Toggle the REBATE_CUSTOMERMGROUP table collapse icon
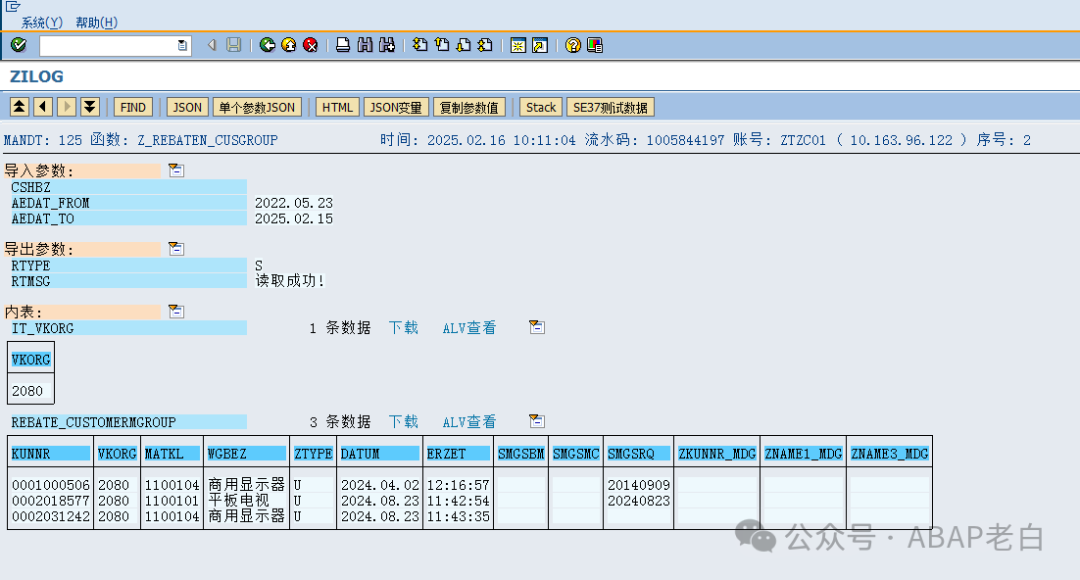 [x=537, y=421]
